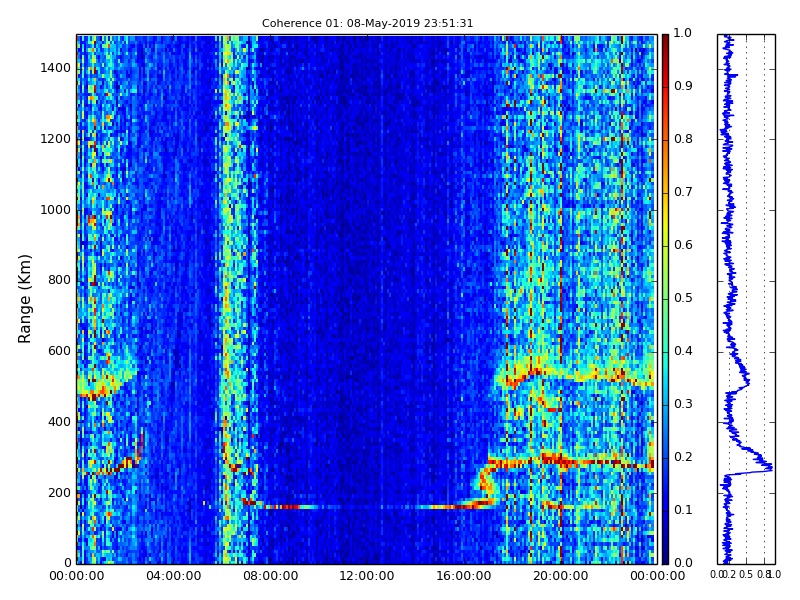Viewport: 800px width, 600px height.
Task: Click the 'Range (Km)' y-axis label
Action: coord(24,299)
